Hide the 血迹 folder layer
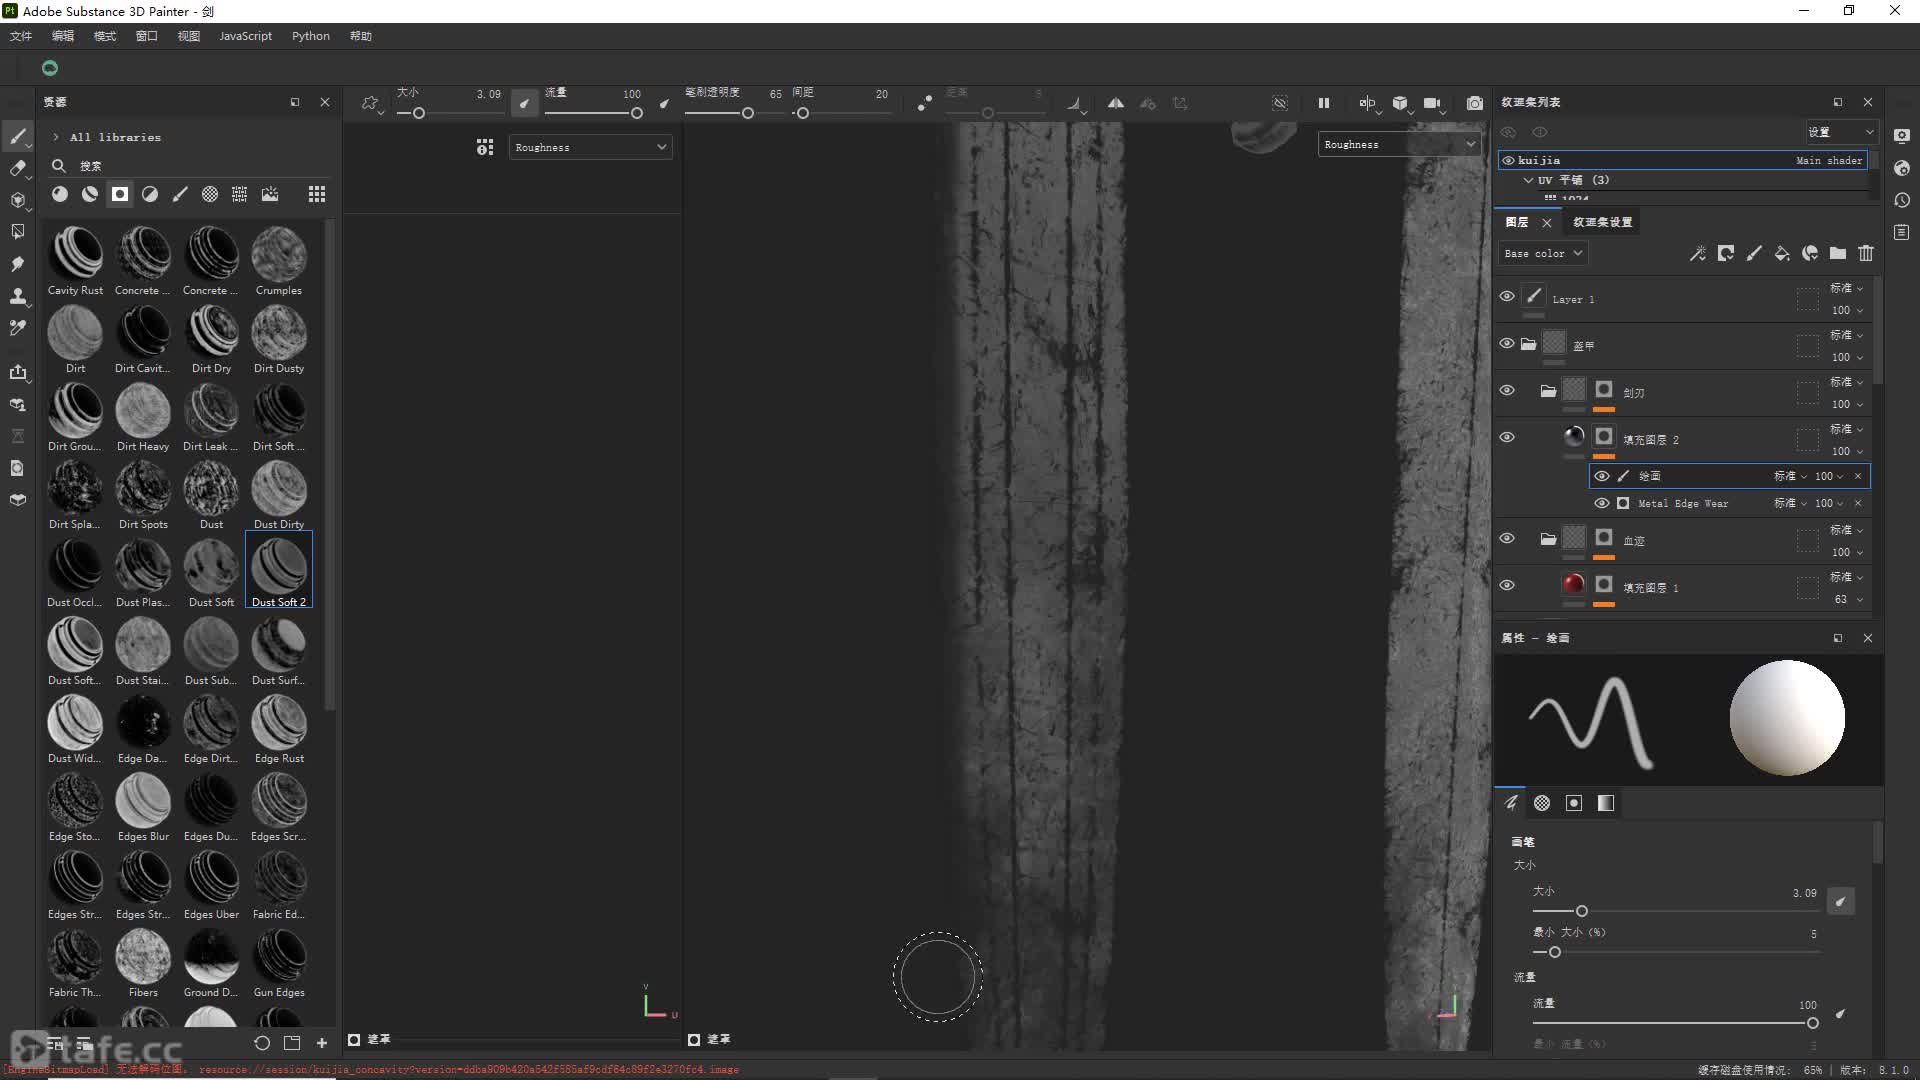 coord(1507,538)
